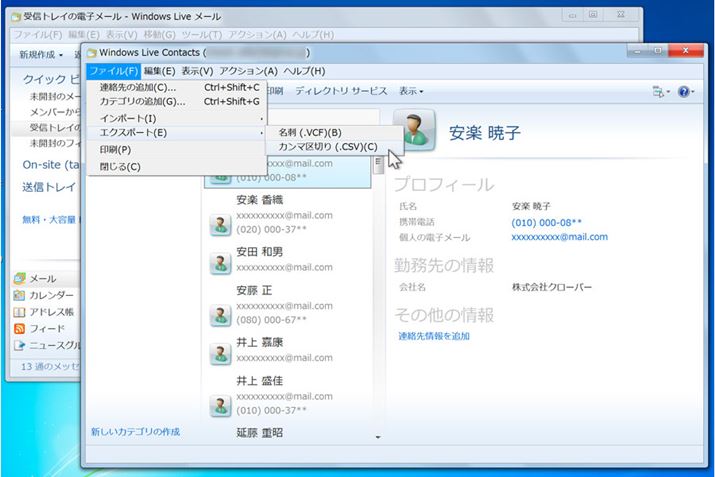Click the search field above contact list

point(323,116)
